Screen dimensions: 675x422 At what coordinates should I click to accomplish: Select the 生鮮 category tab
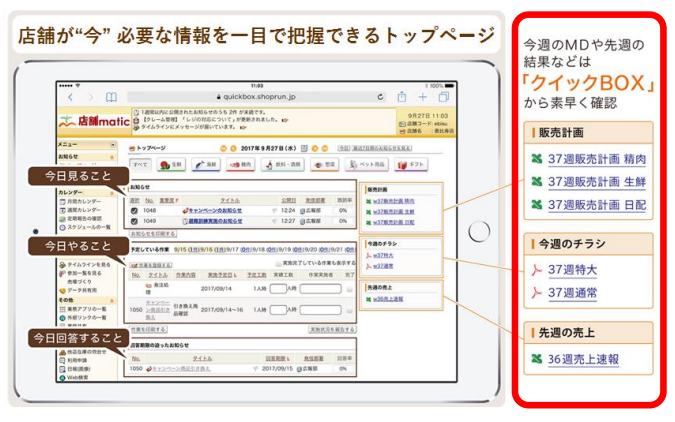(171, 164)
